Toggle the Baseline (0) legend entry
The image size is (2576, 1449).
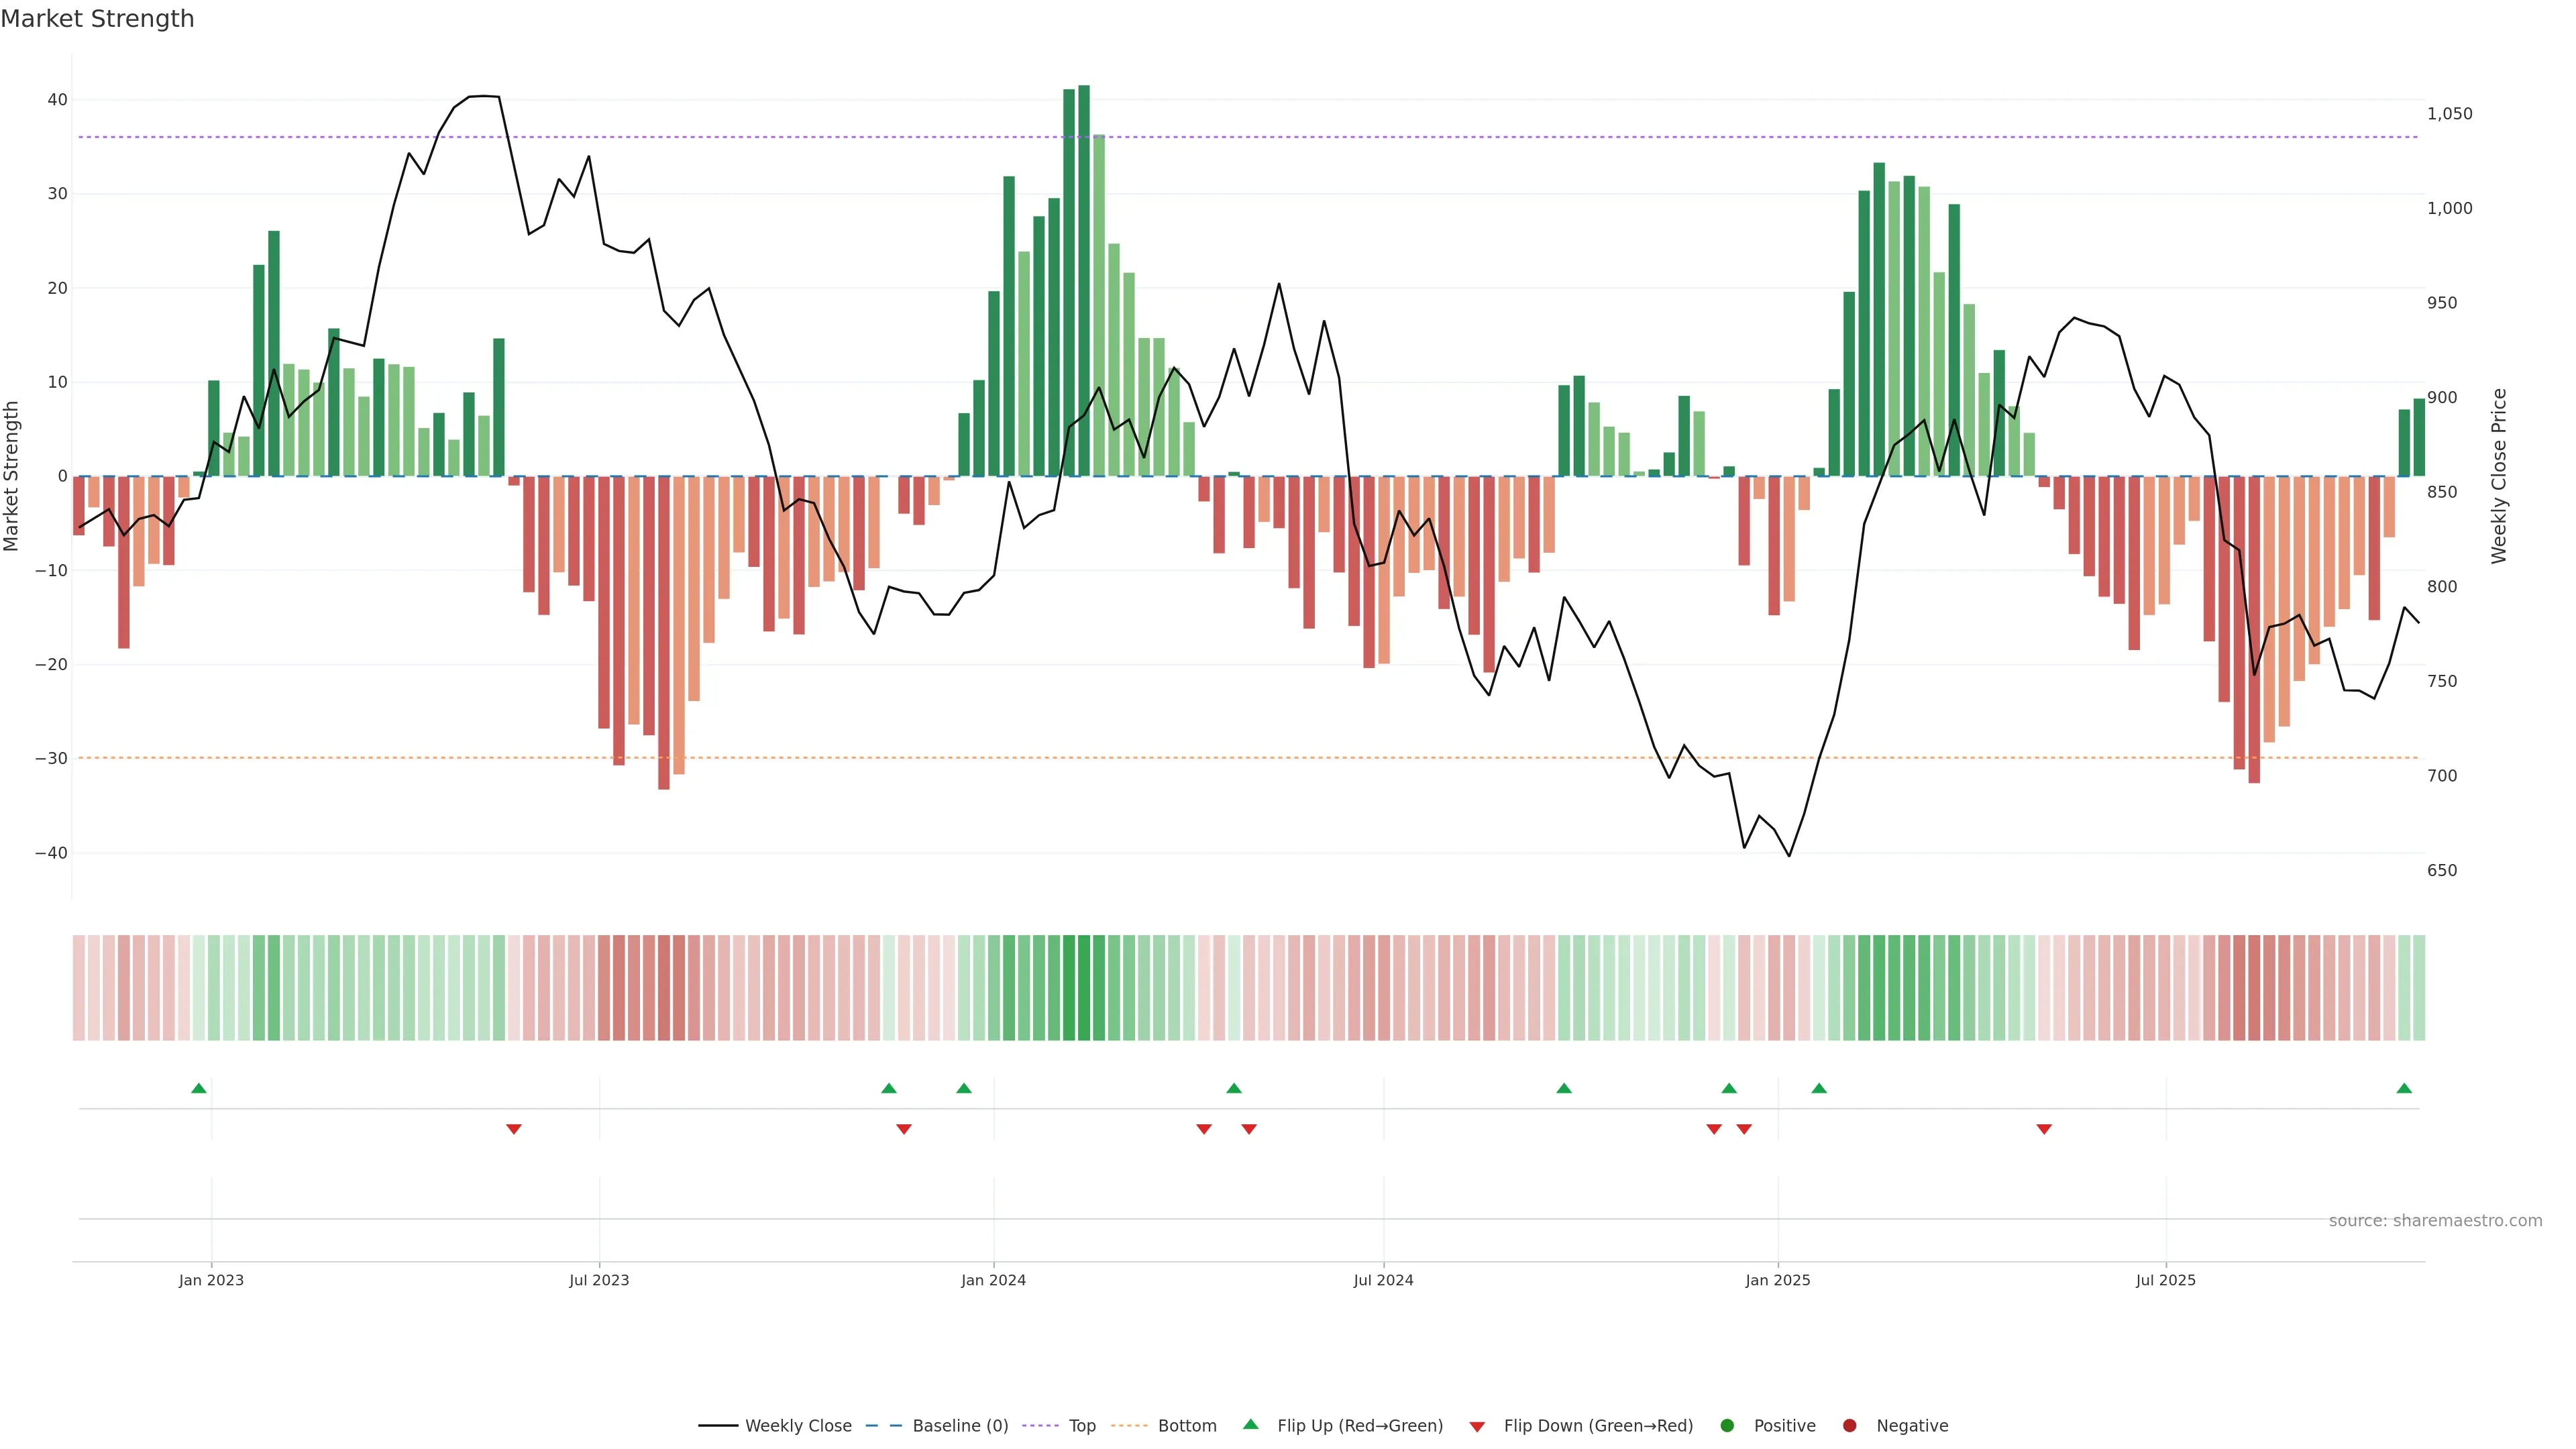coord(959,1426)
